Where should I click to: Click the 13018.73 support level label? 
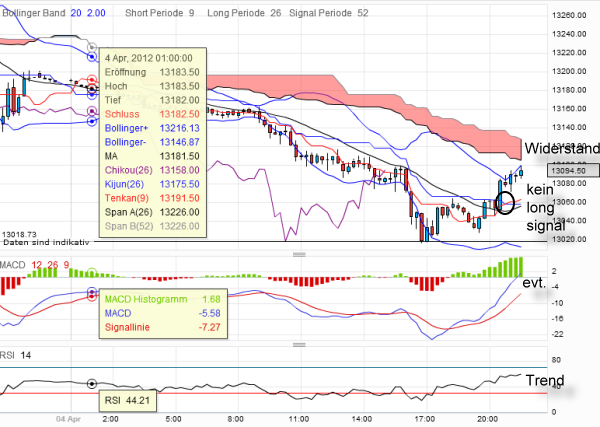pos(19,235)
